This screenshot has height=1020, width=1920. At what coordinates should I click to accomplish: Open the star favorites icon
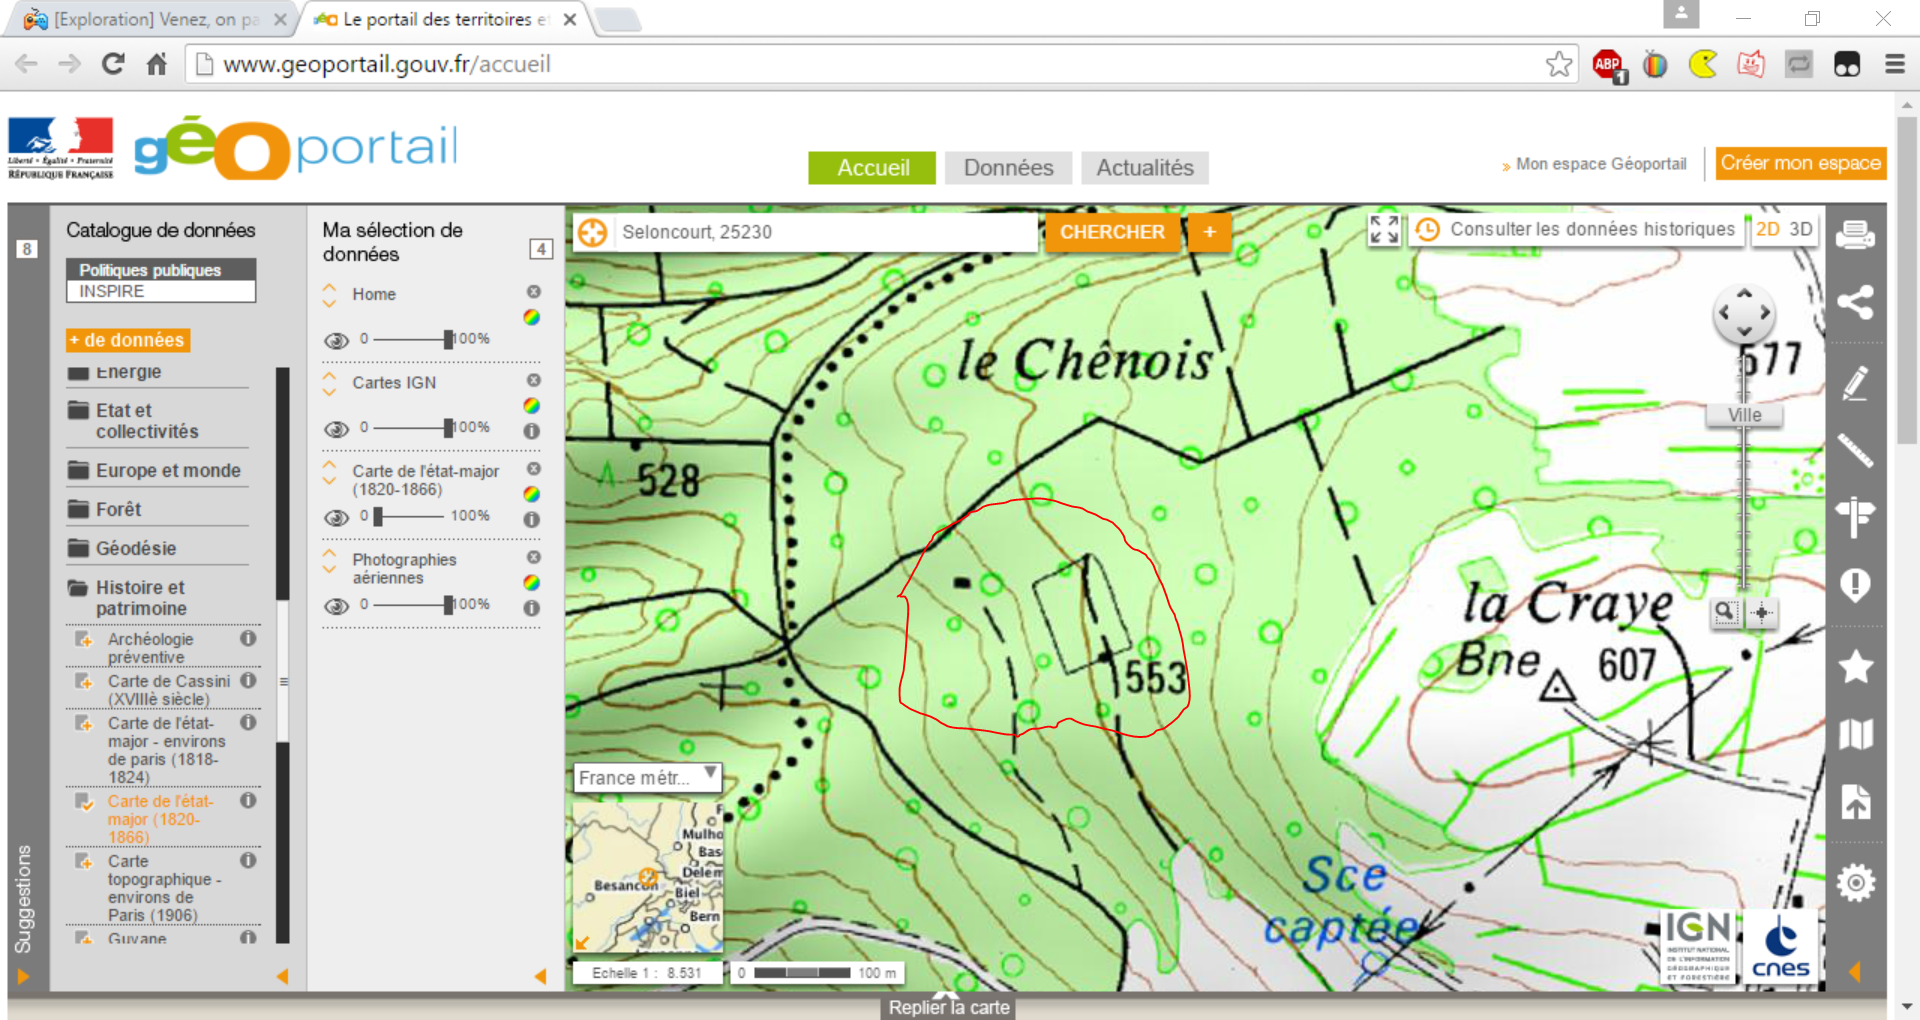pyautogui.click(x=1855, y=666)
